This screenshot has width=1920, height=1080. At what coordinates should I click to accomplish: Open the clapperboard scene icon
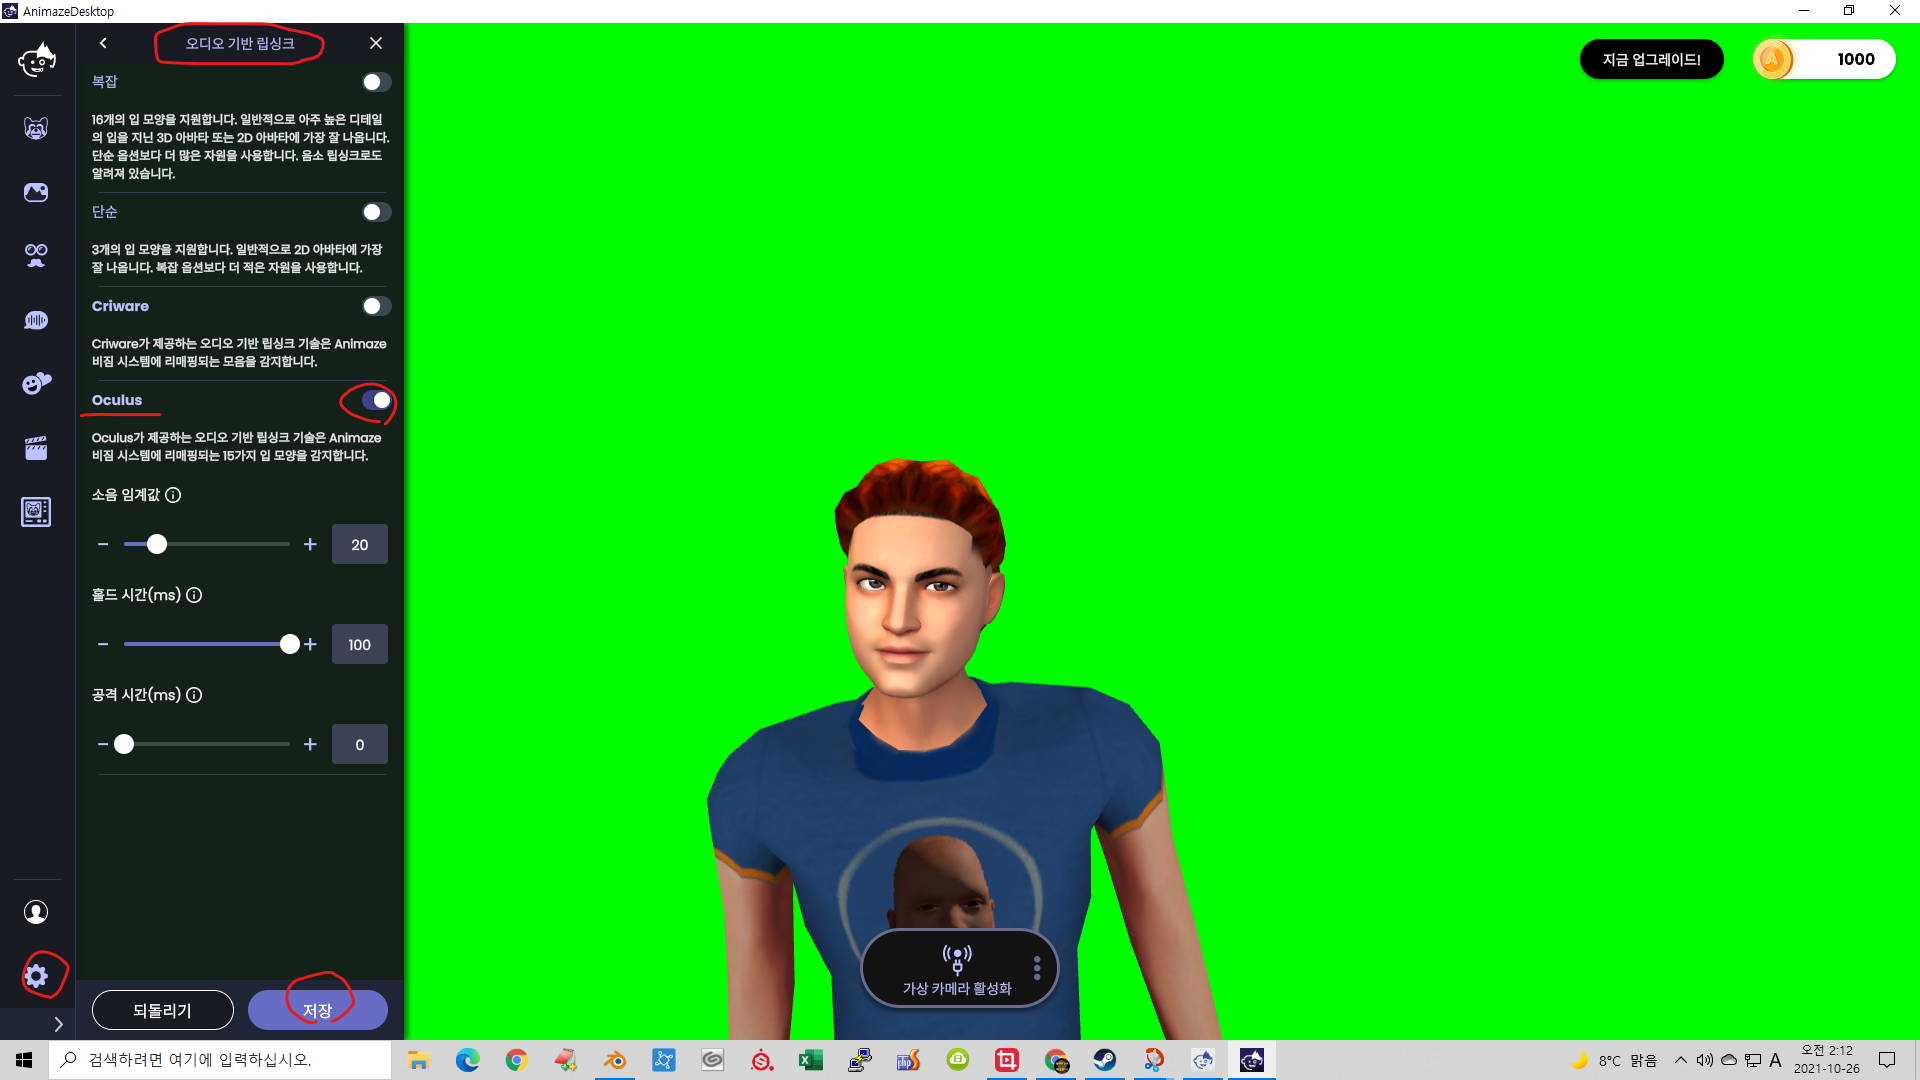coord(36,448)
